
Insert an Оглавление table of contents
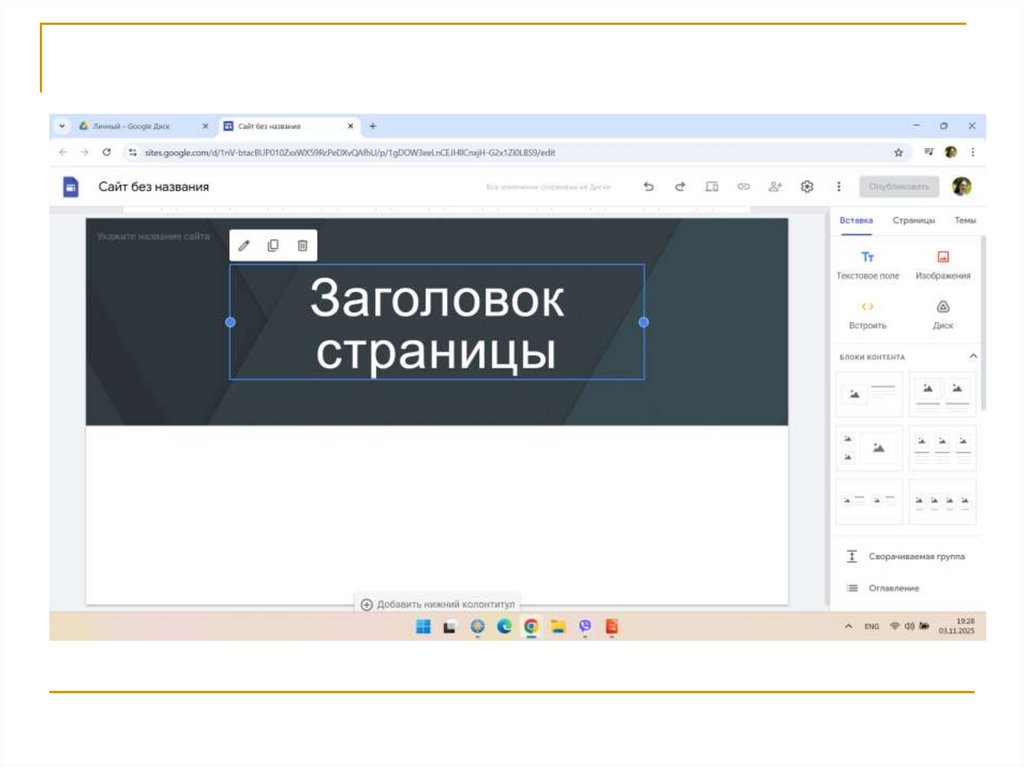coord(882,588)
